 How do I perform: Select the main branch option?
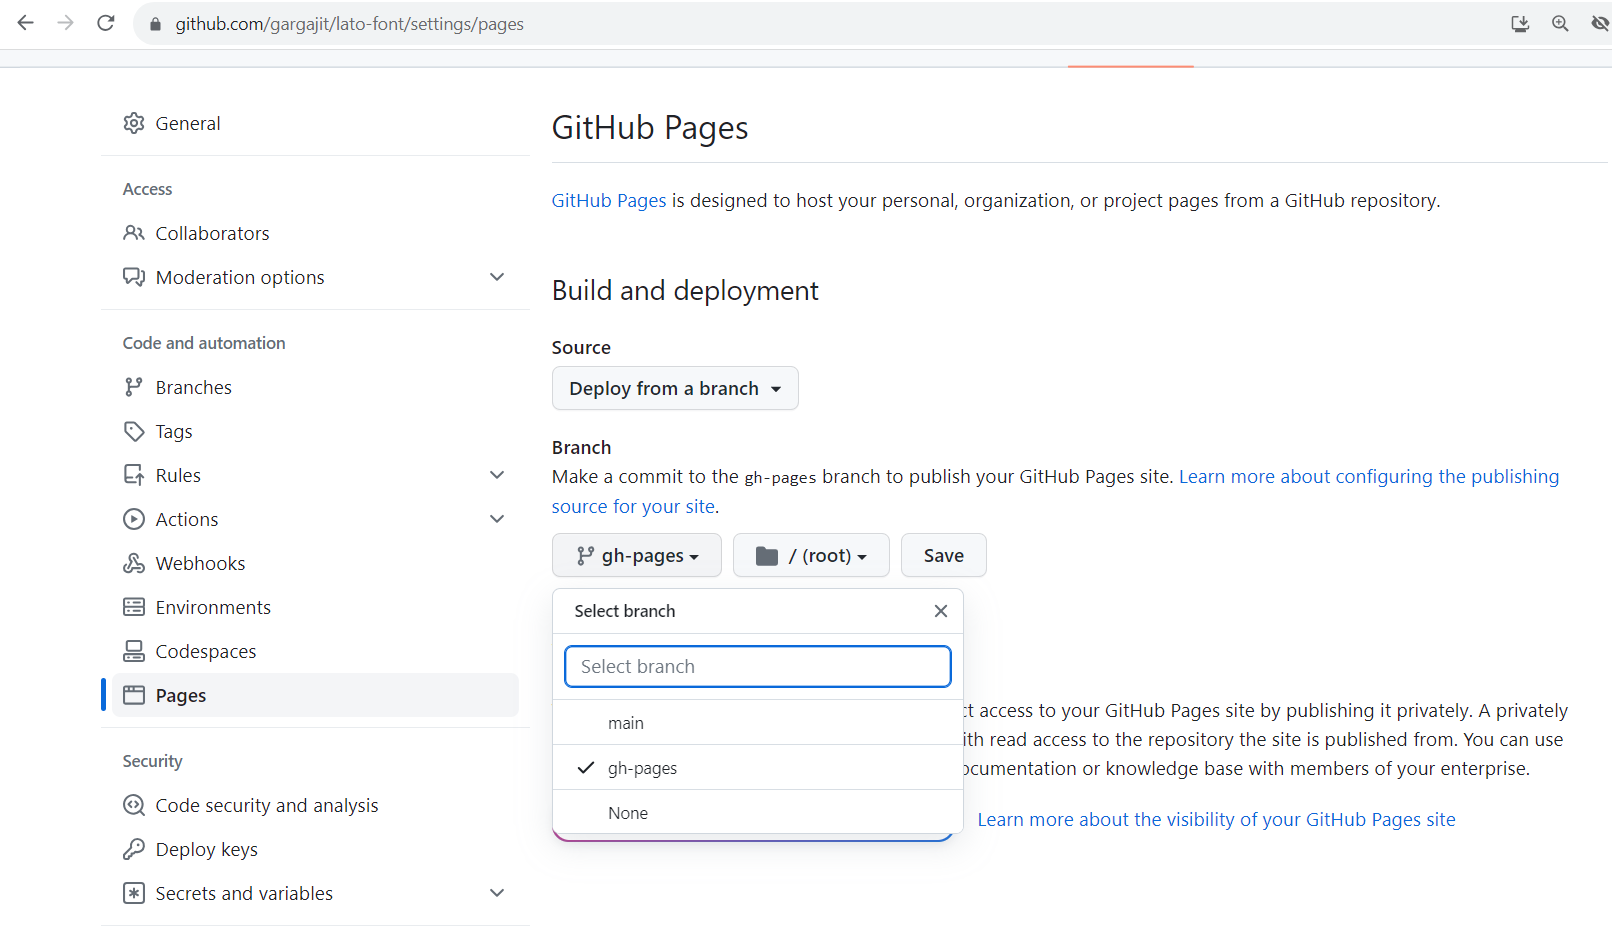pyautogui.click(x=758, y=723)
